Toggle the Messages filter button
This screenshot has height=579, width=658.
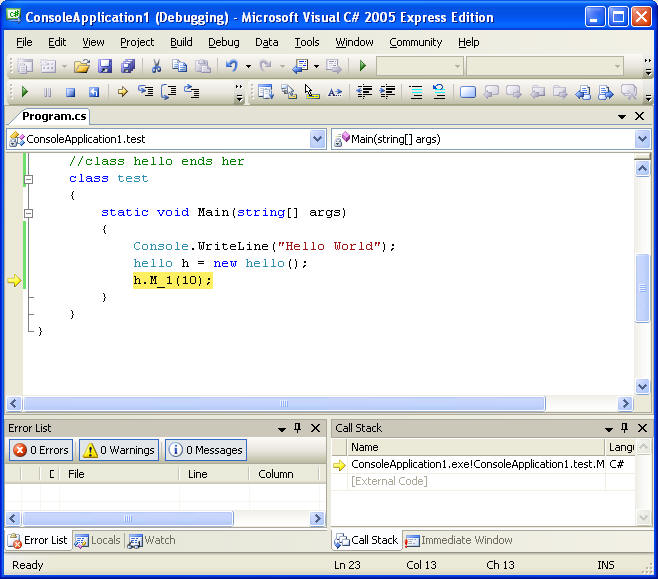205,450
